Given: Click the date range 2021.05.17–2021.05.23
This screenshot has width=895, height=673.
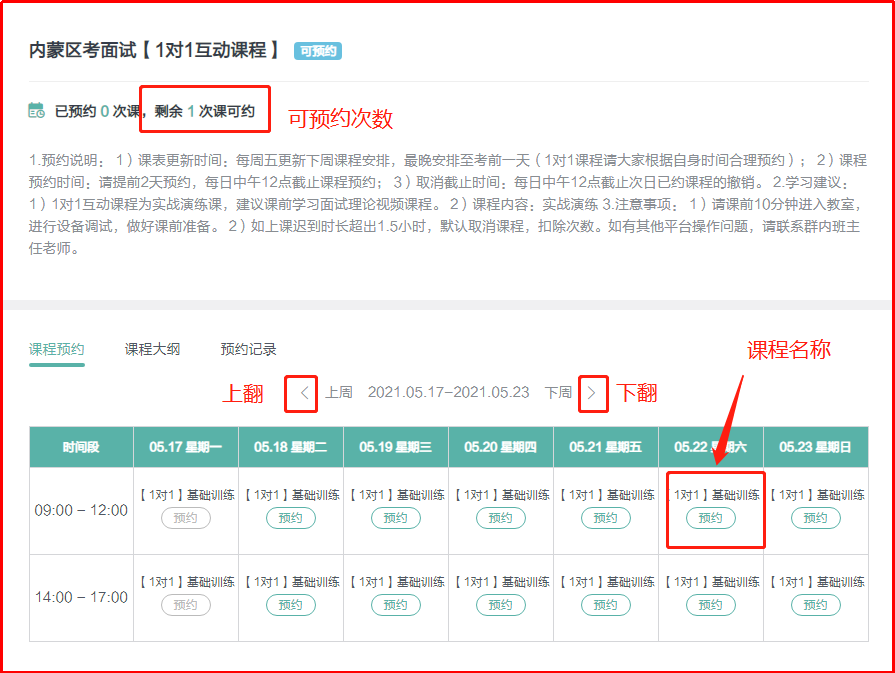Looking at the screenshot, I should pyautogui.click(x=448, y=393).
